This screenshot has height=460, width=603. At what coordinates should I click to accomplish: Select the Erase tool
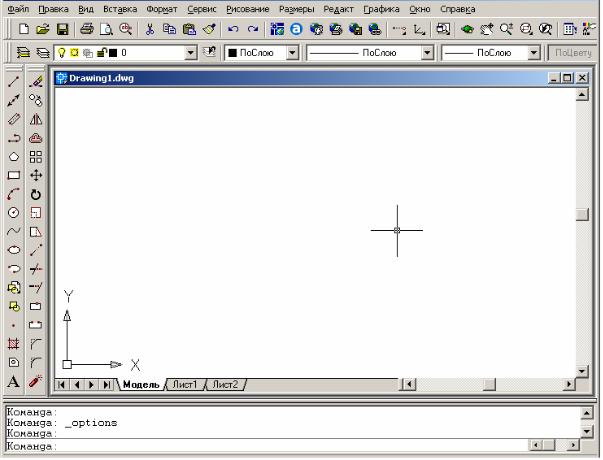36,81
